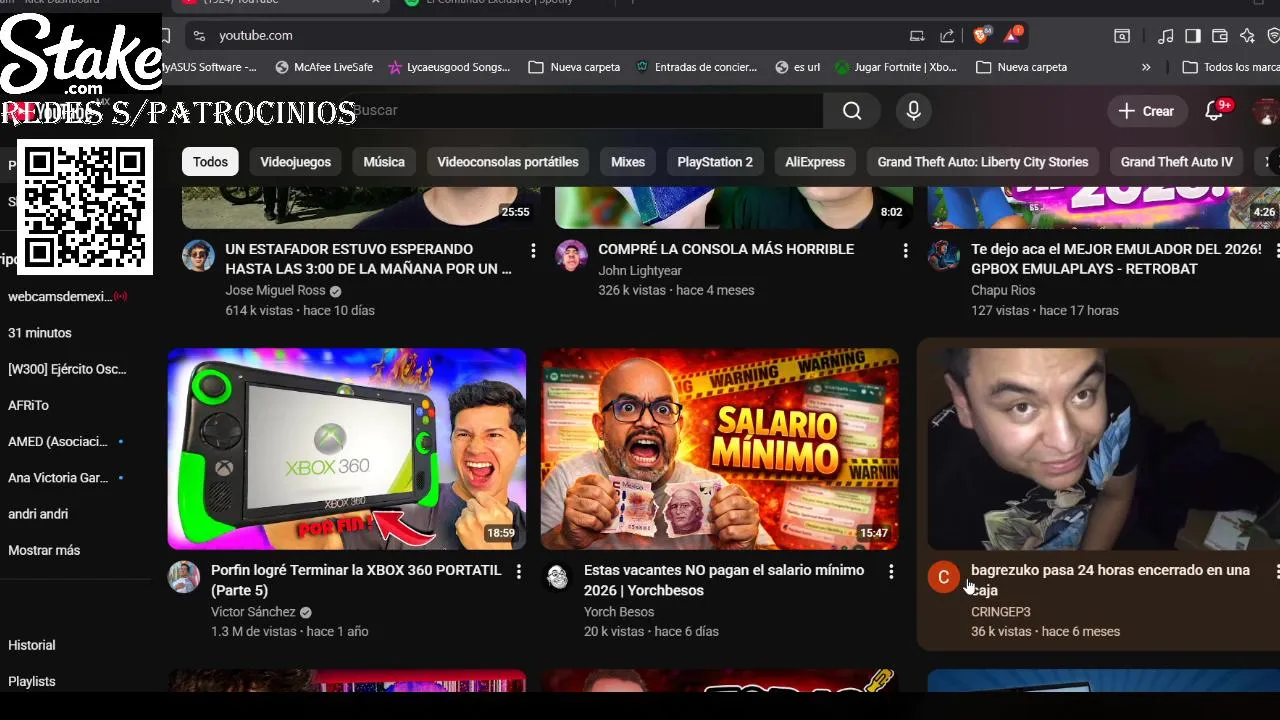1280x720 pixels.
Task: Open the McAfee LiveSafe bookmark
Action: pyautogui.click(x=324, y=67)
